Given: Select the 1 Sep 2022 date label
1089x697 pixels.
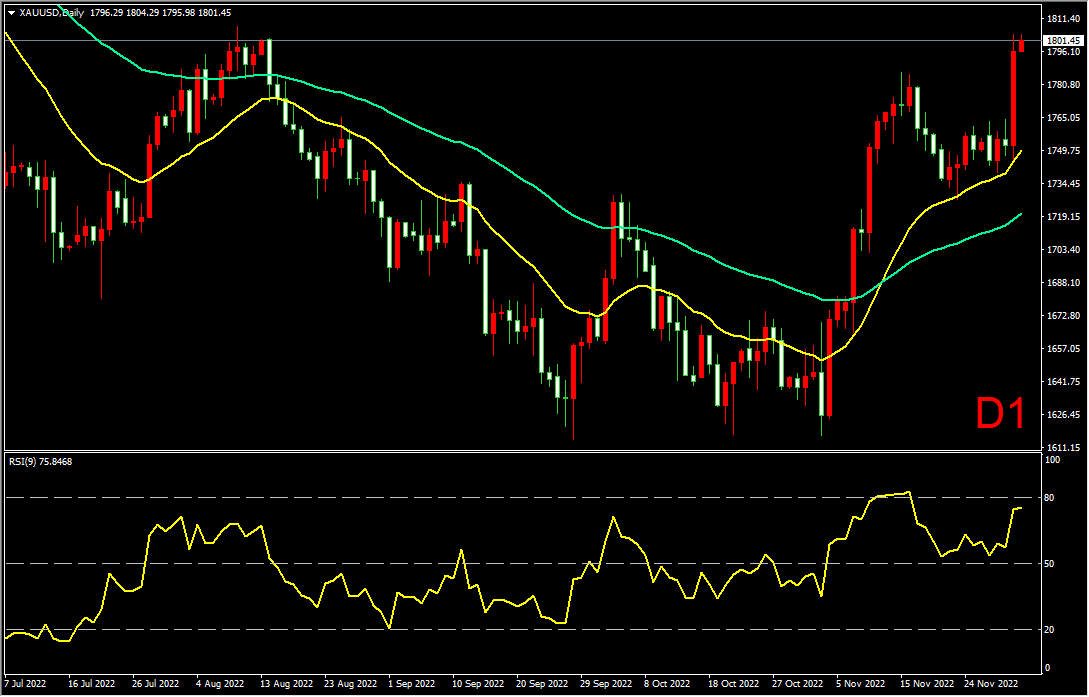Looking at the screenshot, I should click(x=411, y=685).
